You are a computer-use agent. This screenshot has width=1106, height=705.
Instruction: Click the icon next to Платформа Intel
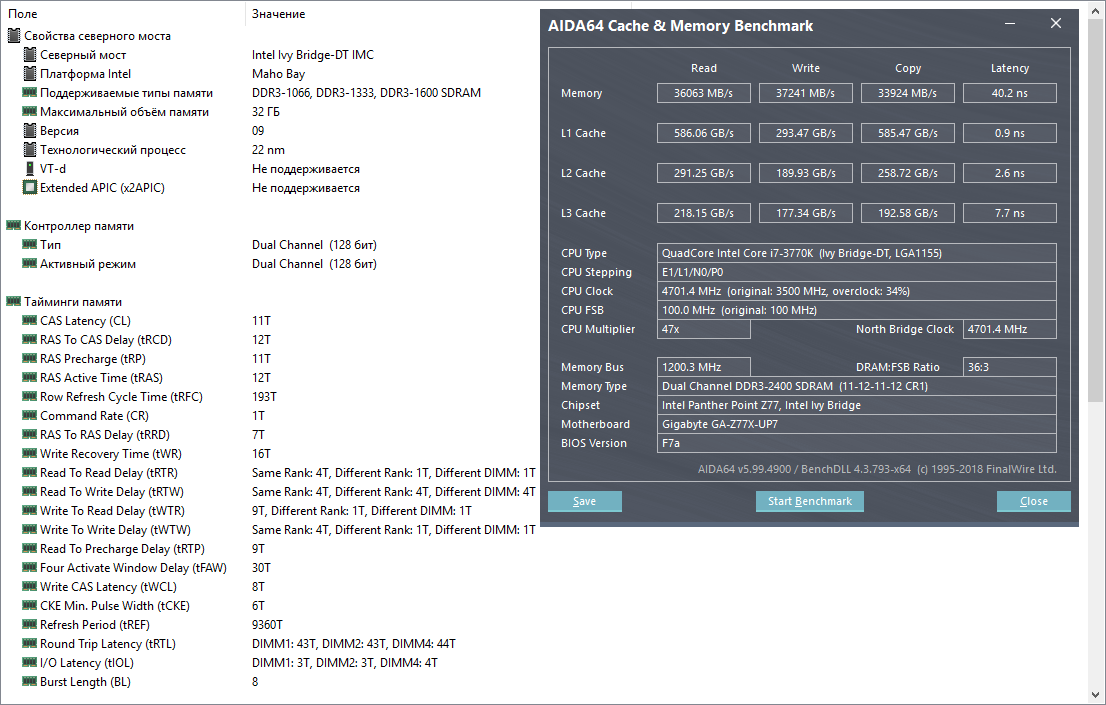click(30, 73)
